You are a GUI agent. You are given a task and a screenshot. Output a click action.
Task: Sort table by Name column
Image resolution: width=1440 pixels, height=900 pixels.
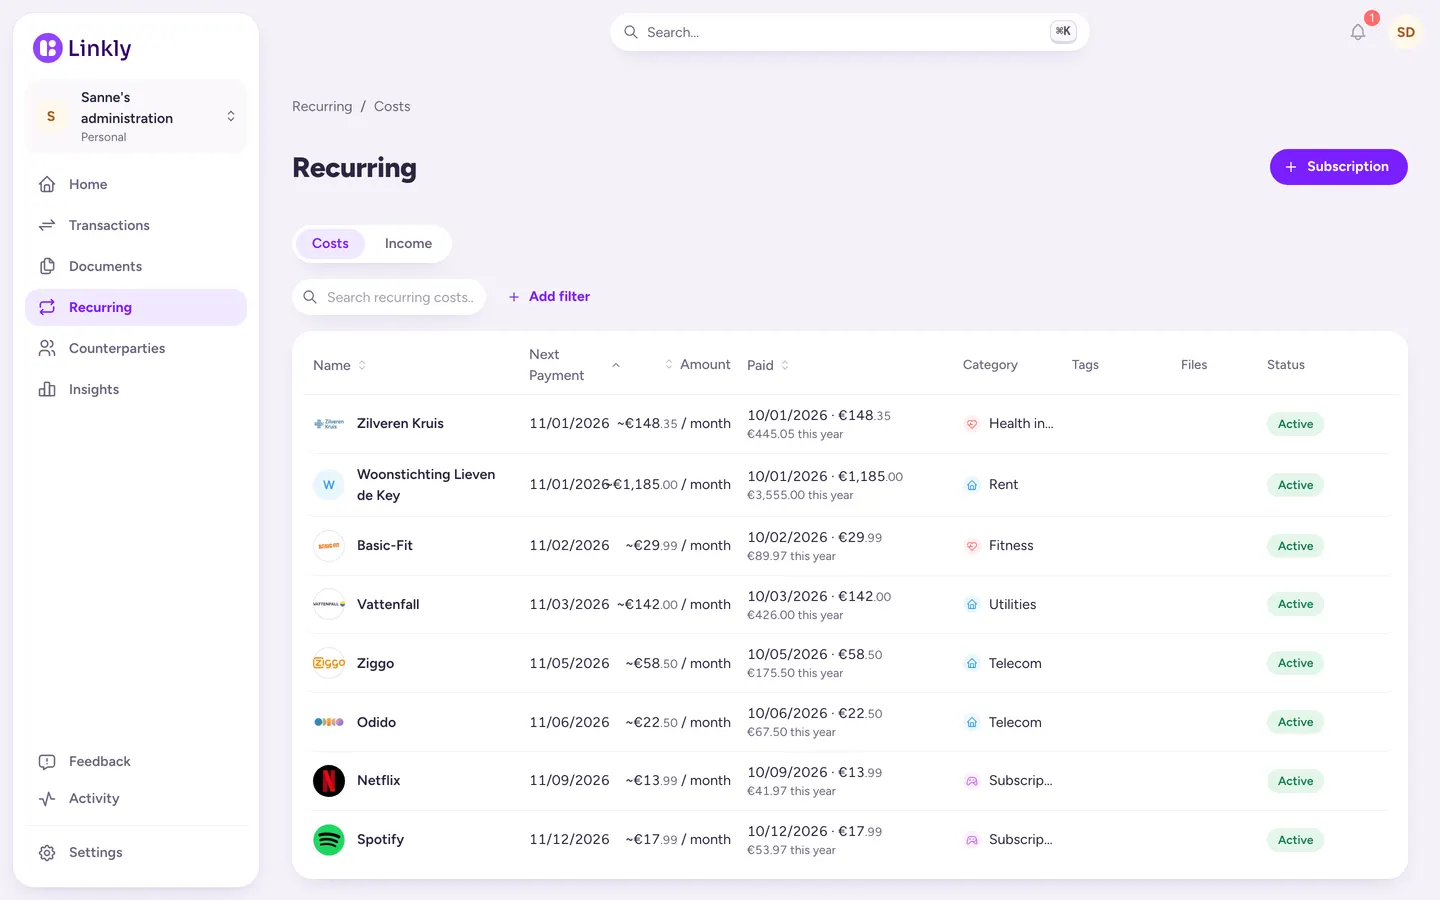[x=340, y=365]
